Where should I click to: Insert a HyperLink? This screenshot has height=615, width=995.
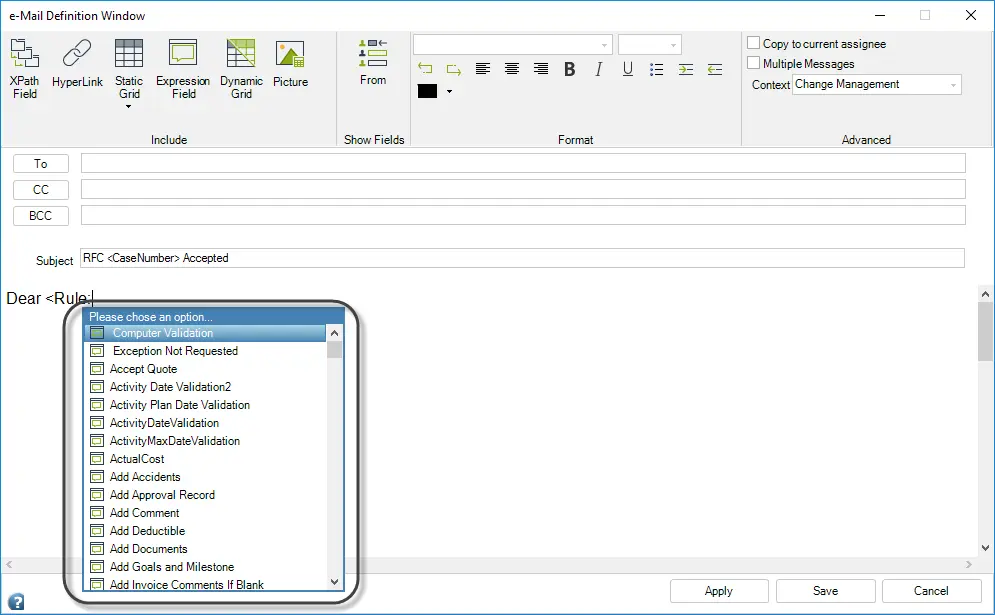[77, 63]
